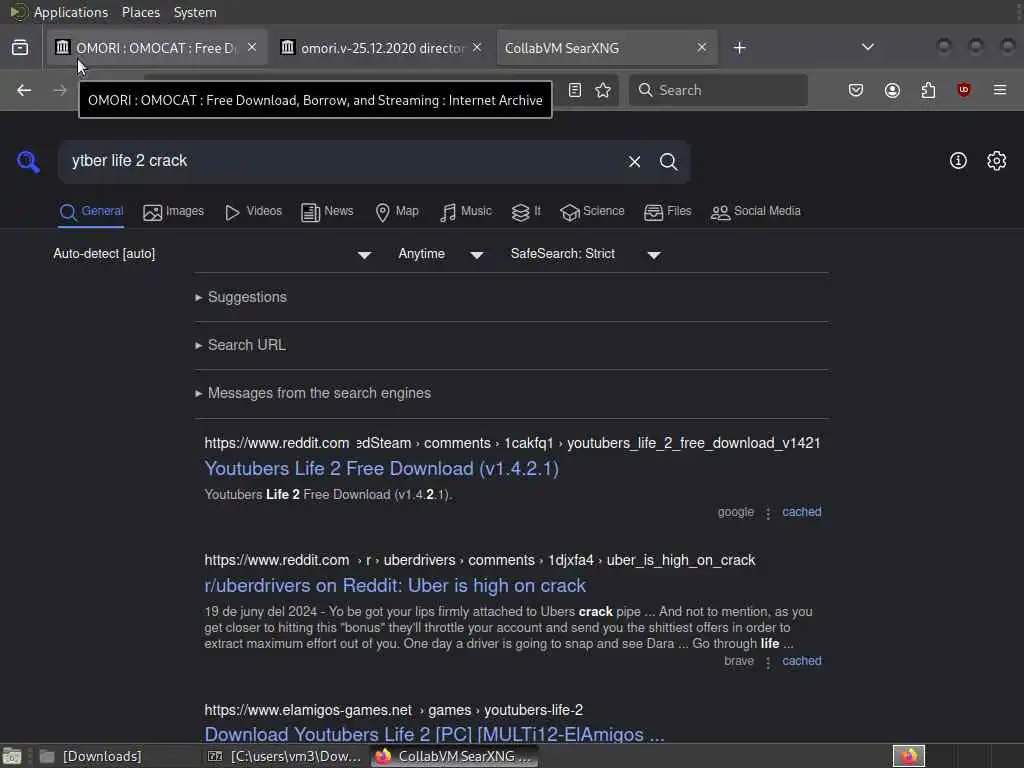The height and width of the screenshot is (768, 1024).
Task: Open cached link for google result
Action: [801, 512]
